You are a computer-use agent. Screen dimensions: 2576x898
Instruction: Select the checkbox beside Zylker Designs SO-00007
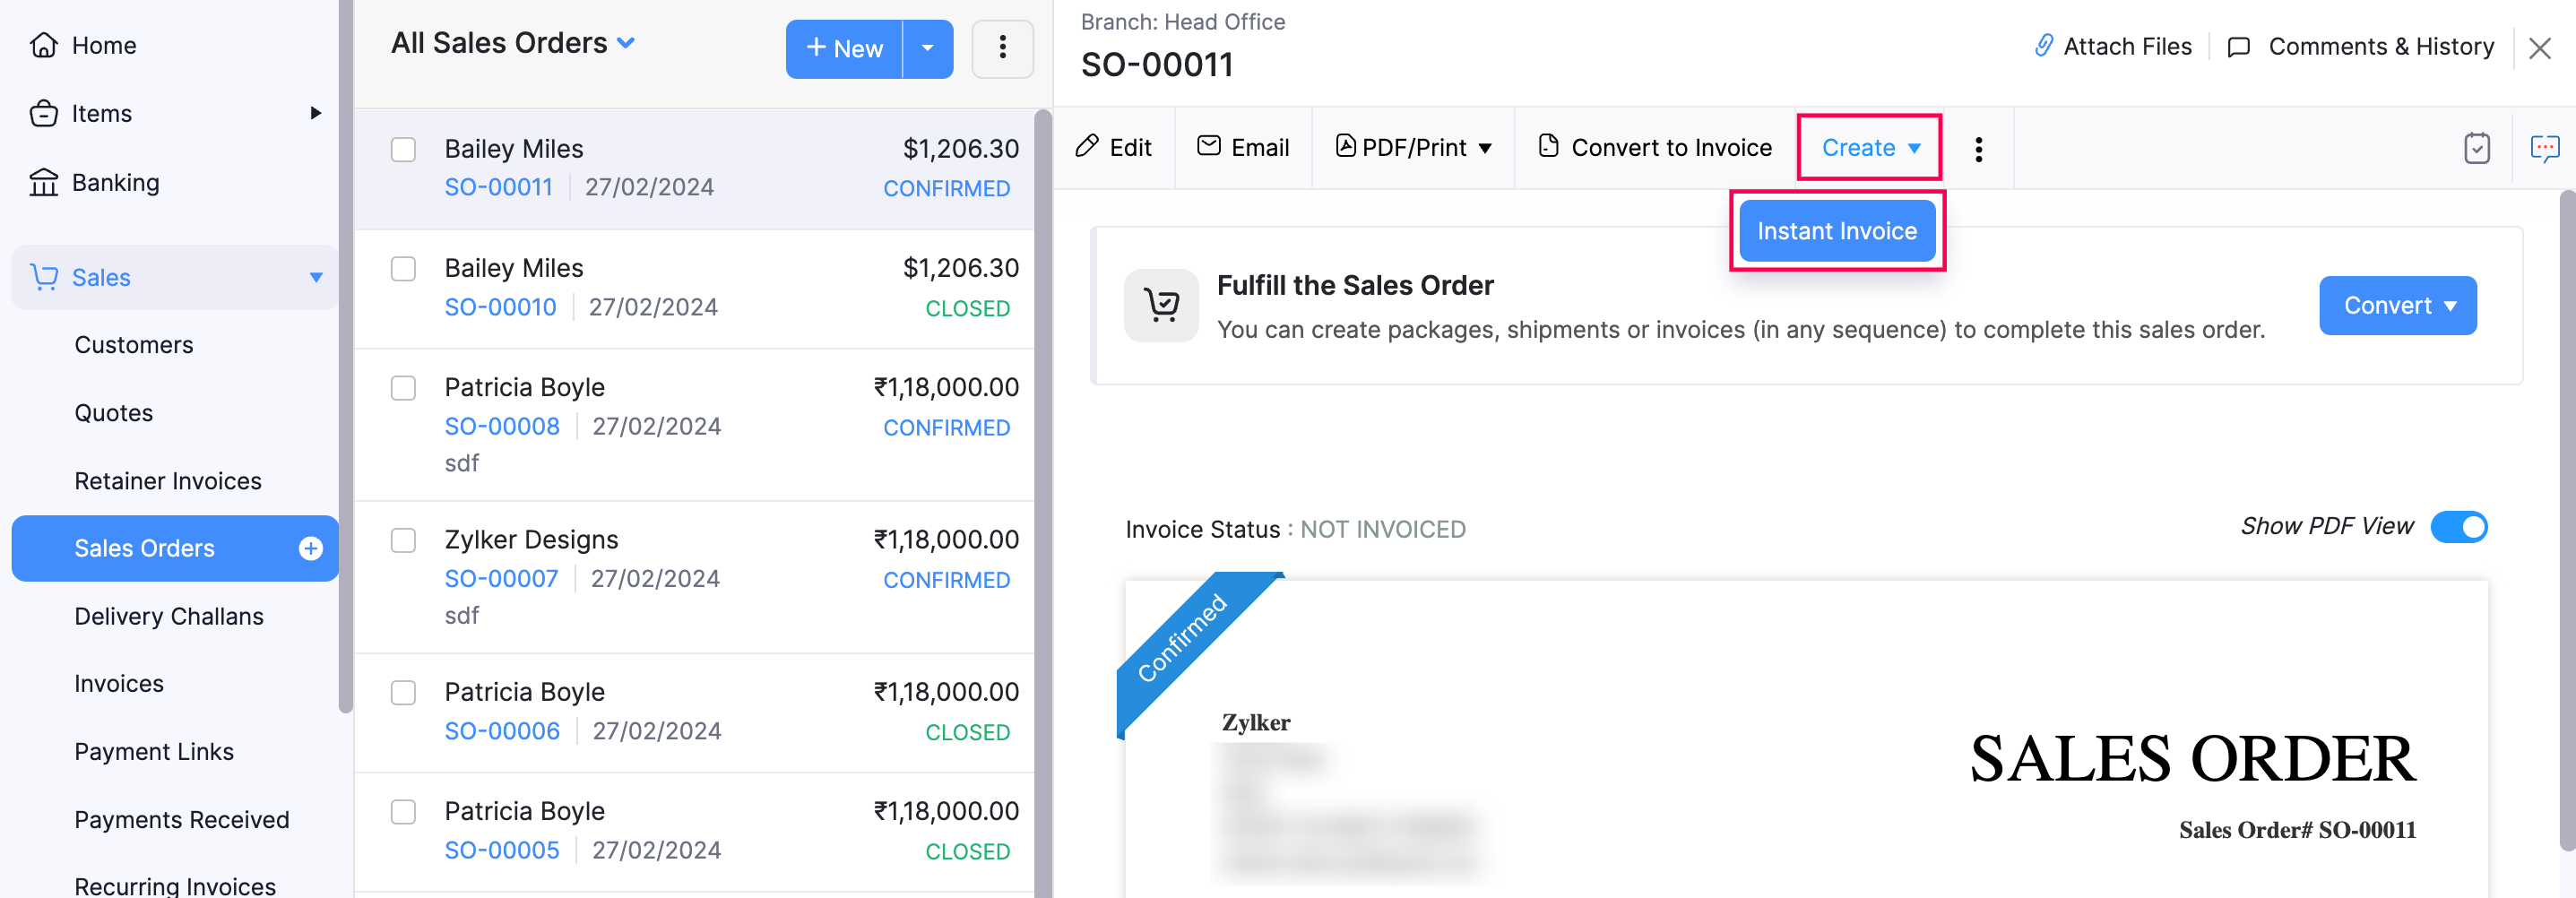click(x=404, y=541)
